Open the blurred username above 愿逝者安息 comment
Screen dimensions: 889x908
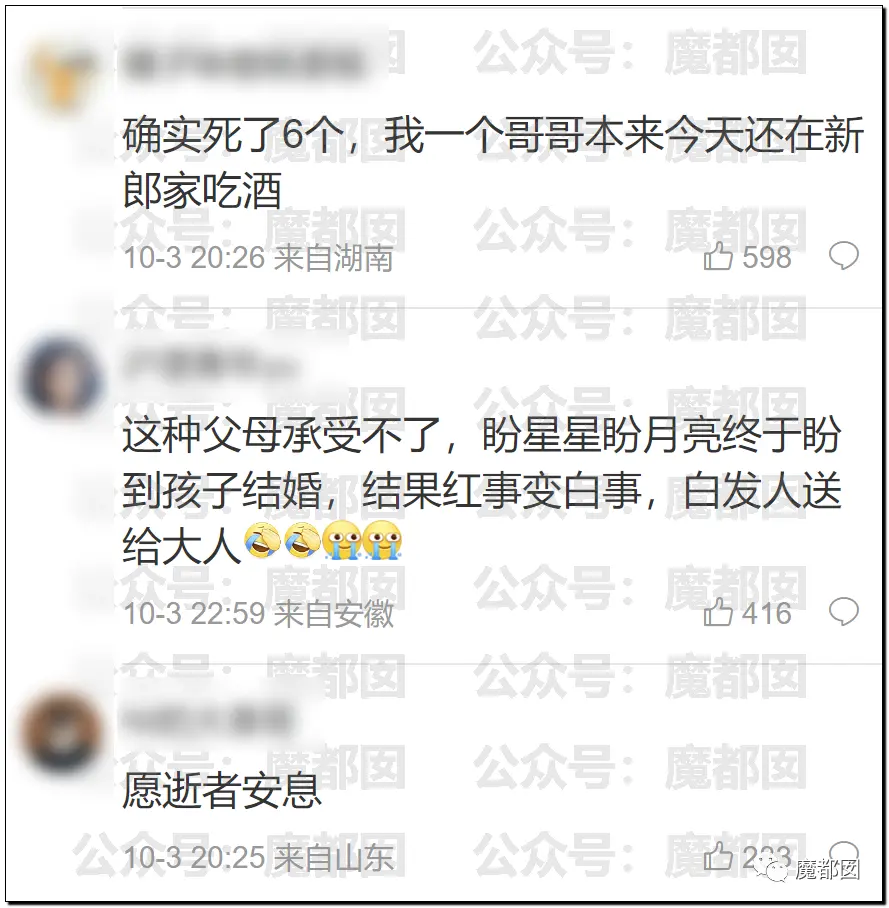[206, 720]
